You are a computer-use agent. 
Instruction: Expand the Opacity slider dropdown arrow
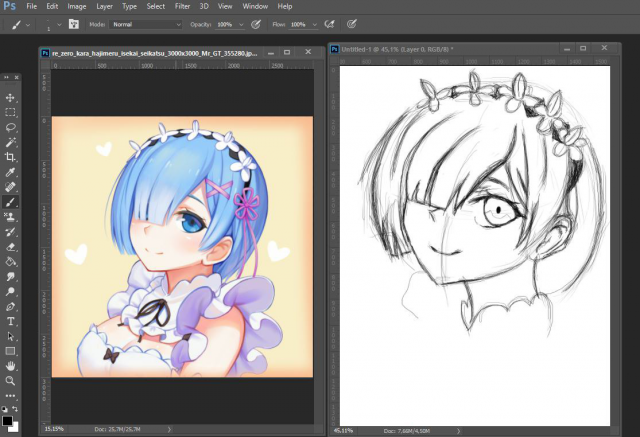pos(241,25)
